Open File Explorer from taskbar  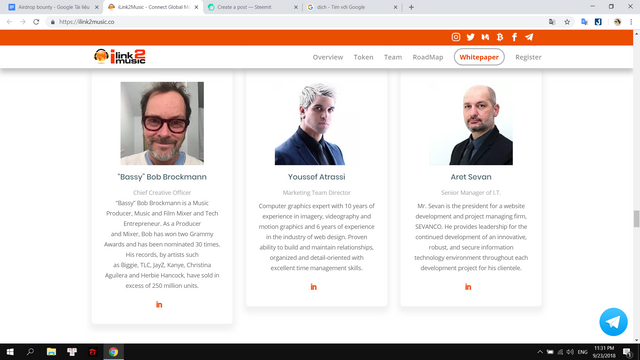coord(51,352)
